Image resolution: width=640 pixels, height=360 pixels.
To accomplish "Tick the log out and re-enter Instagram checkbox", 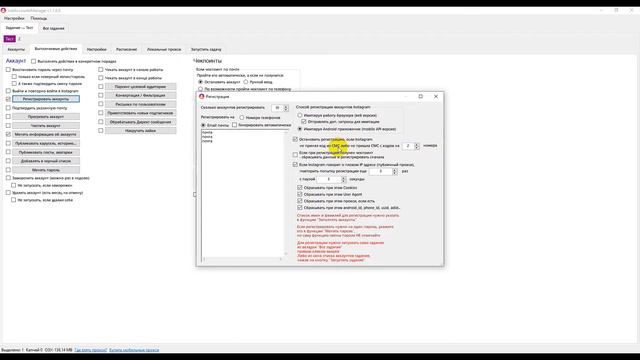I will tap(8, 91).
